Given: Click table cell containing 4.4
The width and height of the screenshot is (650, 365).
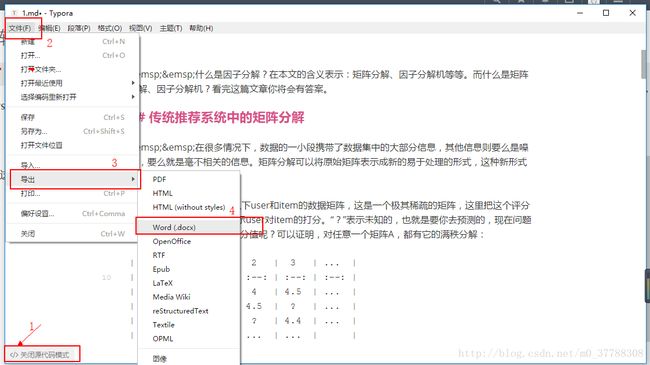Looking at the screenshot, I should [293, 321].
